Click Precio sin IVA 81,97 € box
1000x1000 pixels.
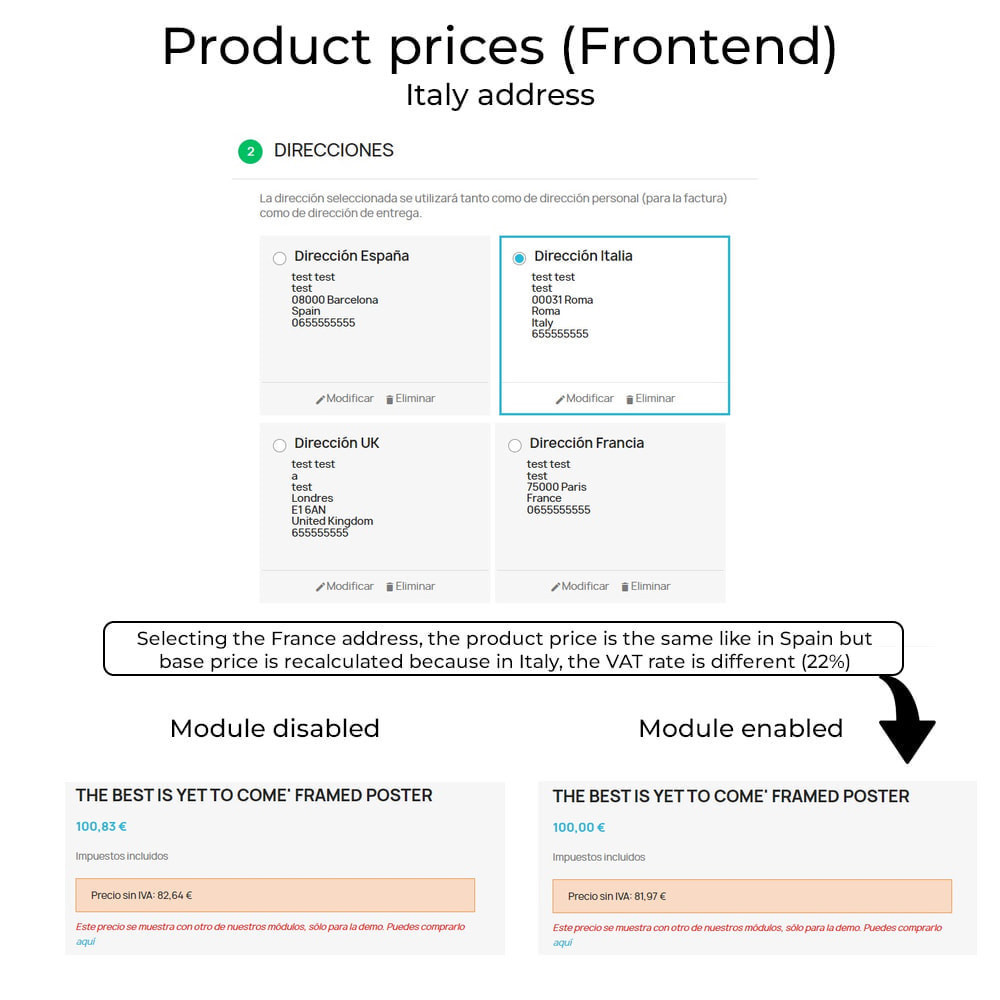coord(752,897)
